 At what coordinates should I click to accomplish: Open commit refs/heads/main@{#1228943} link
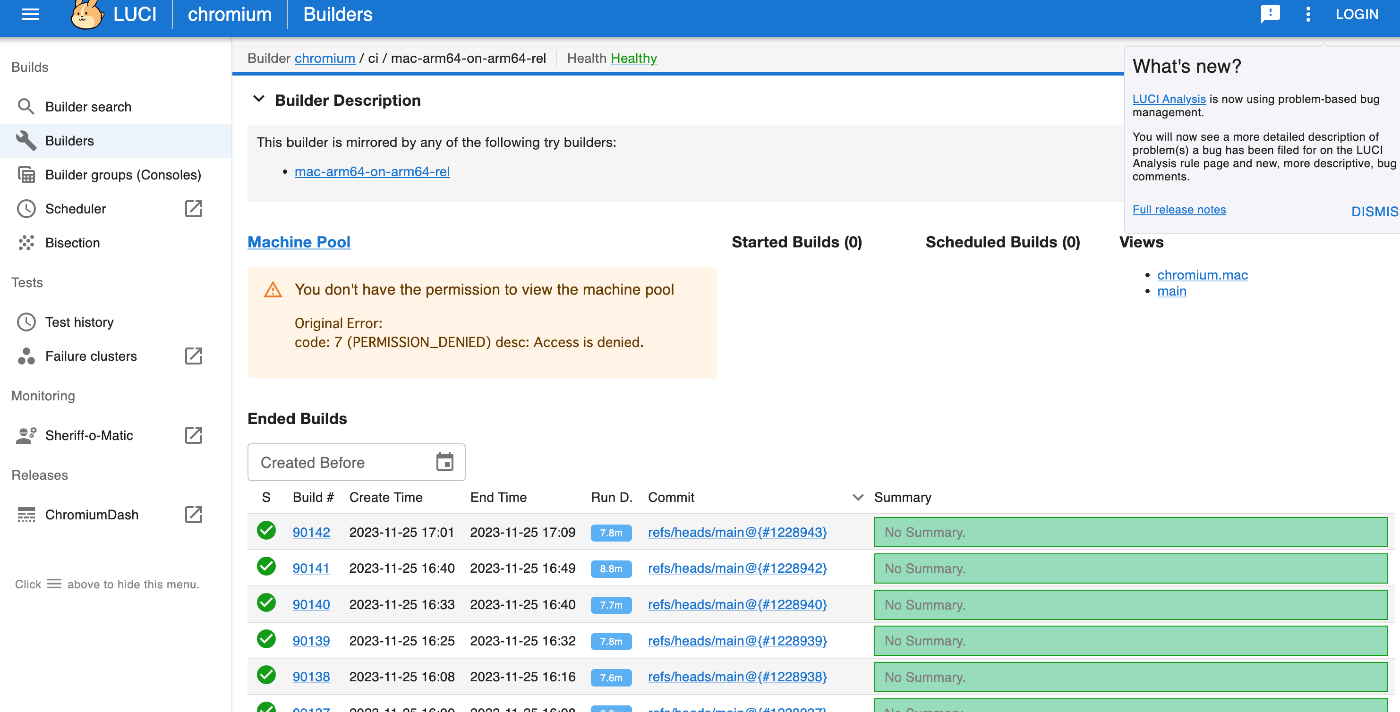tap(738, 532)
